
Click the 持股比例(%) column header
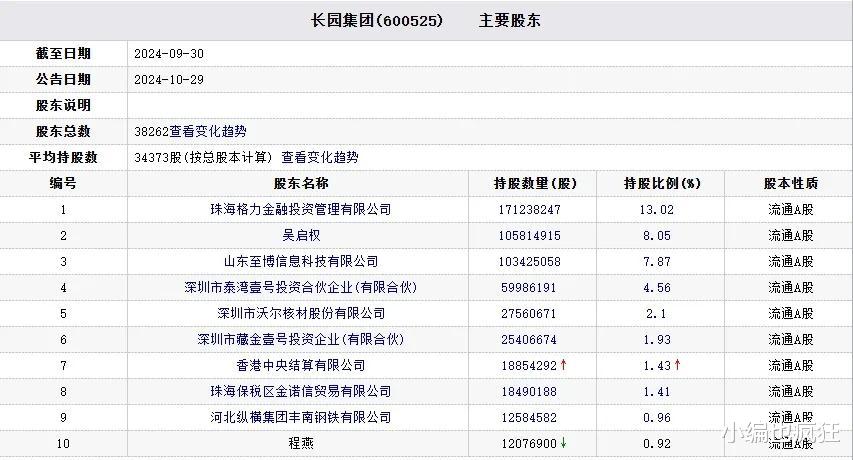pos(662,183)
